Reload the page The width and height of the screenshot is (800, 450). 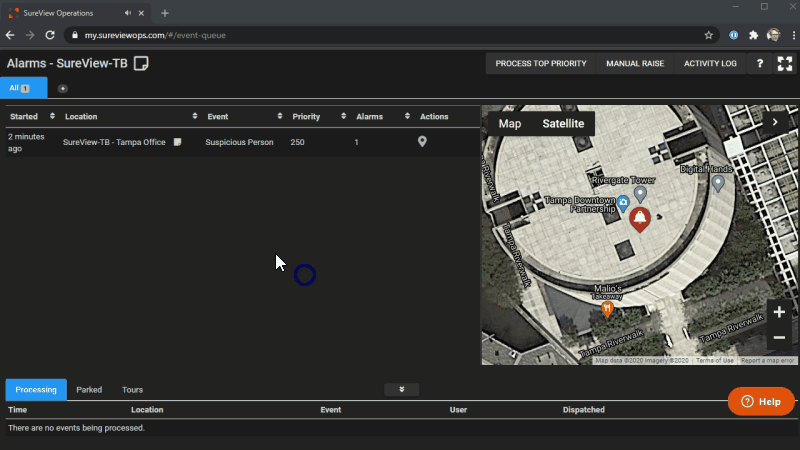click(50, 35)
